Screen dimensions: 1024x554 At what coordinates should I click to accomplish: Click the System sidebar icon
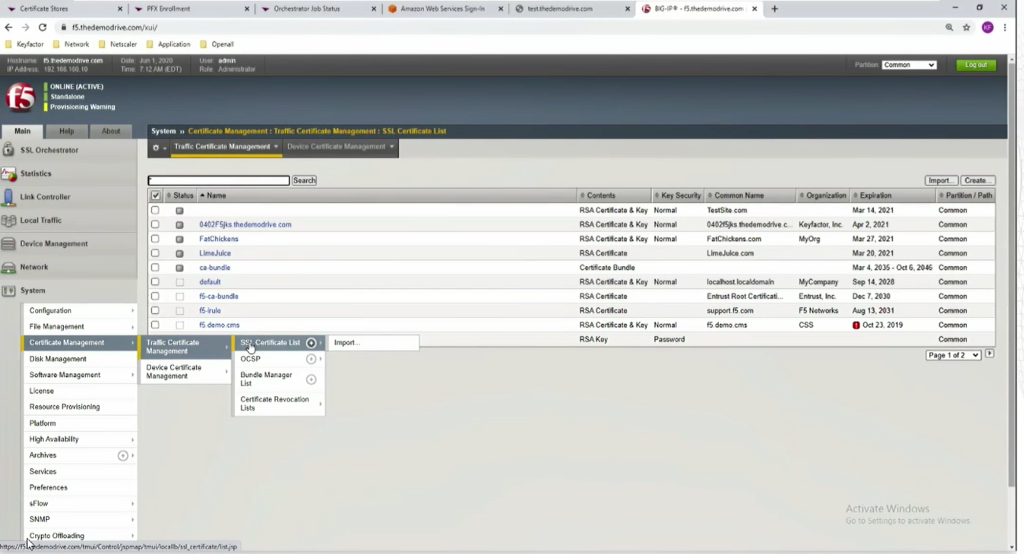tap(8, 291)
